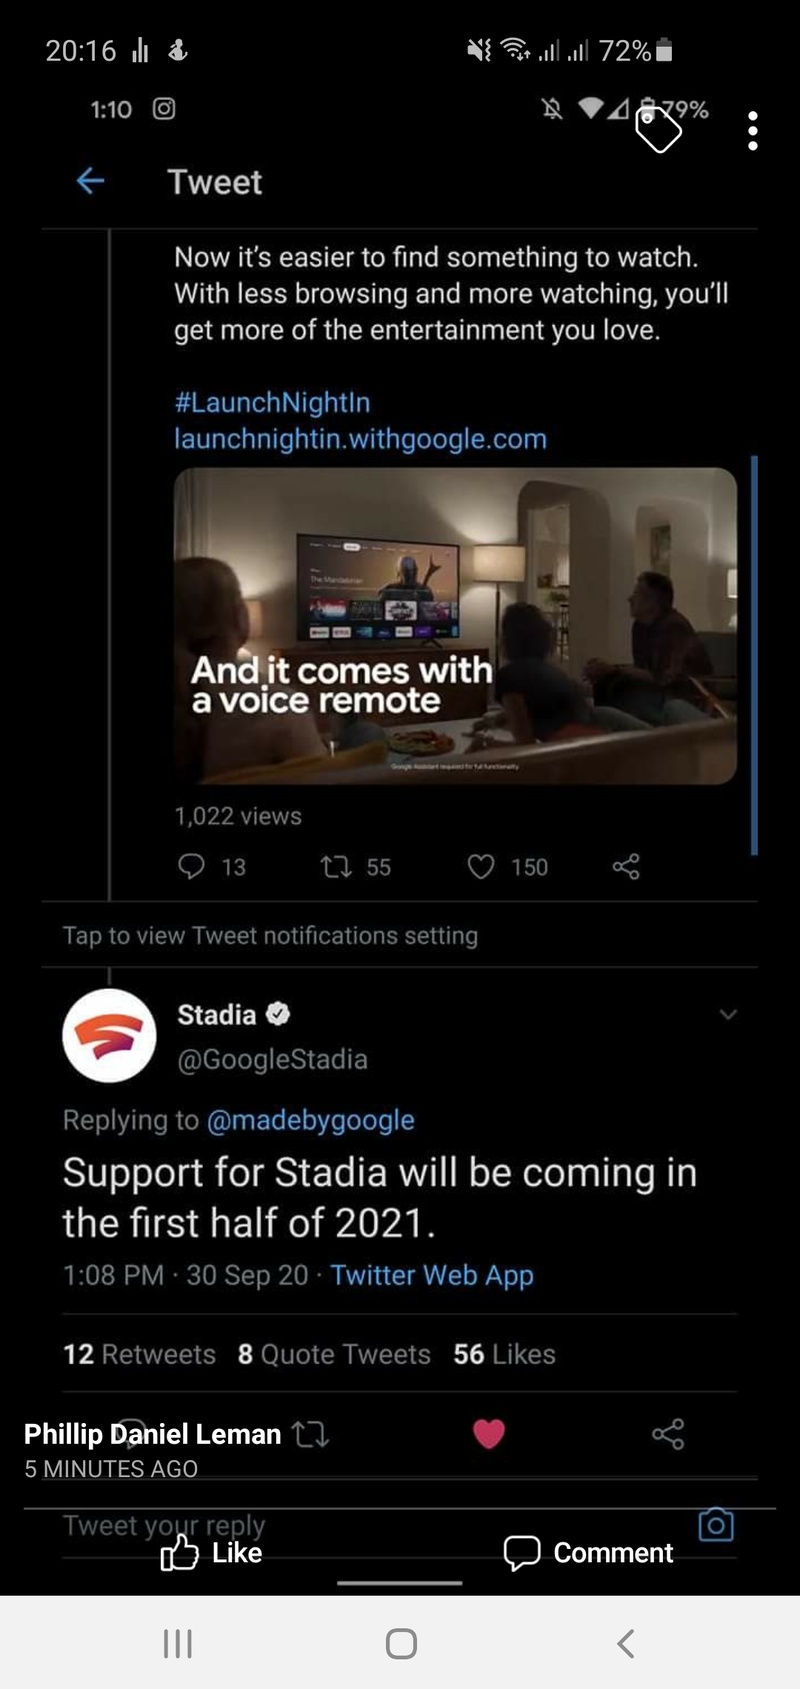Open the #LaunchNightIn hashtag
The image size is (800, 1689).
point(272,402)
